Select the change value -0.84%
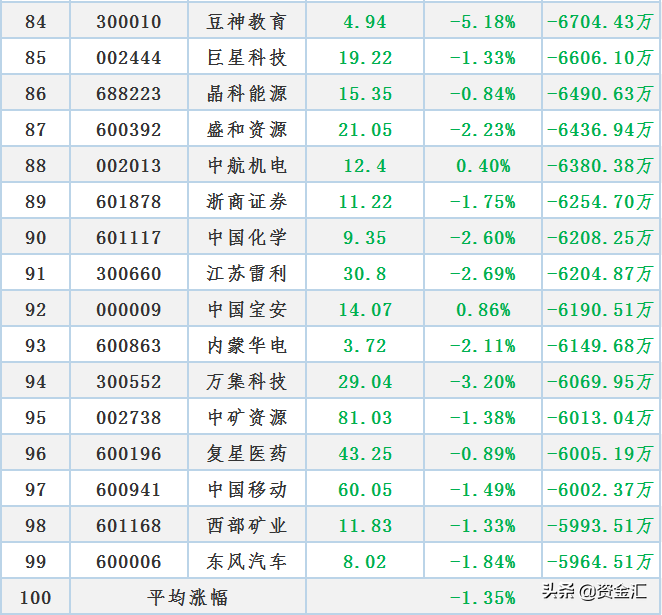Screen dimensions: 662x615 (483, 94)
